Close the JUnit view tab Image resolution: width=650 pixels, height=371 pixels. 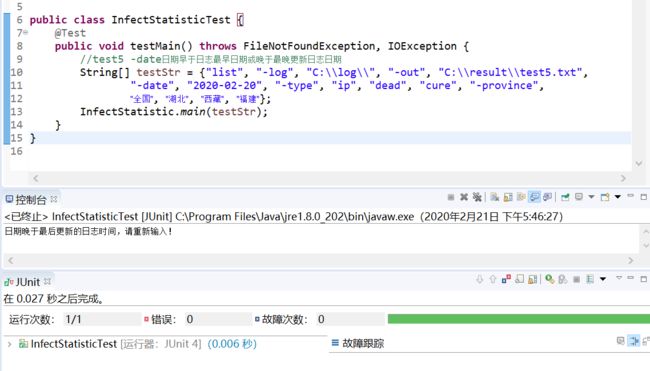48,281
